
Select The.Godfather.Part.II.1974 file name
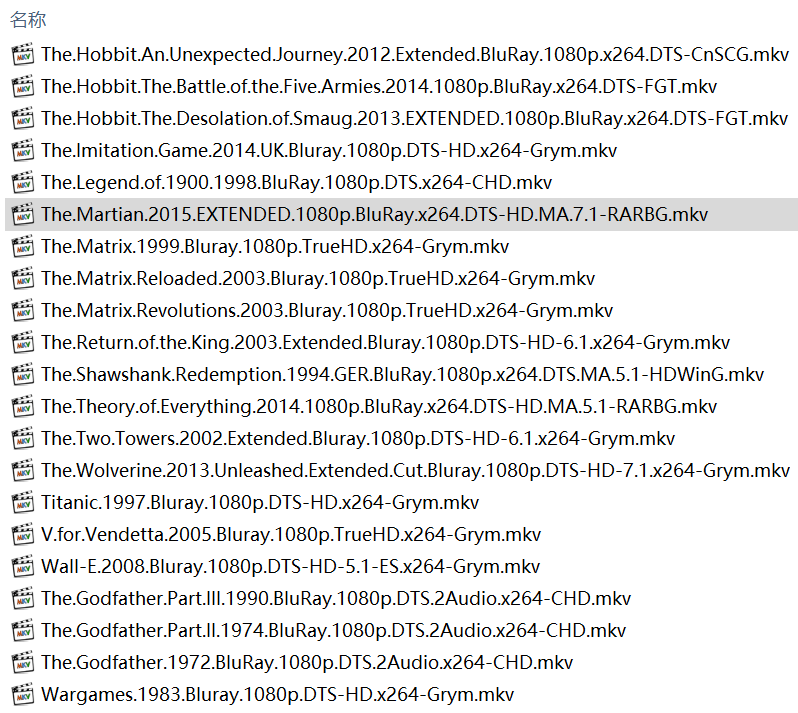click(333, 631)
